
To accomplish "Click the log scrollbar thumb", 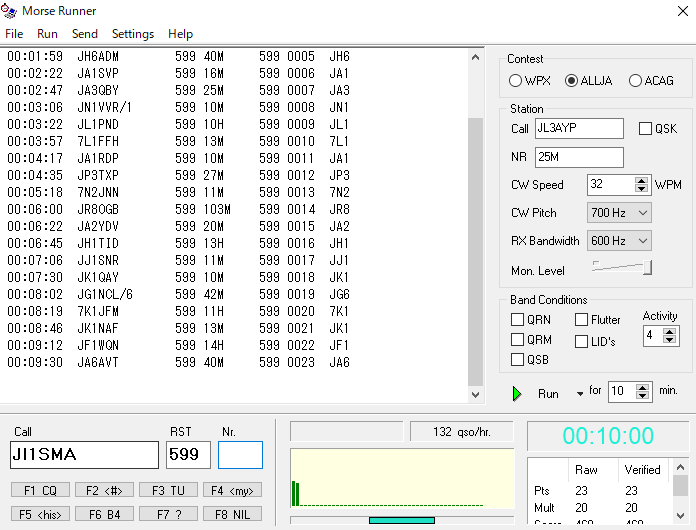I will pos(475,252).
